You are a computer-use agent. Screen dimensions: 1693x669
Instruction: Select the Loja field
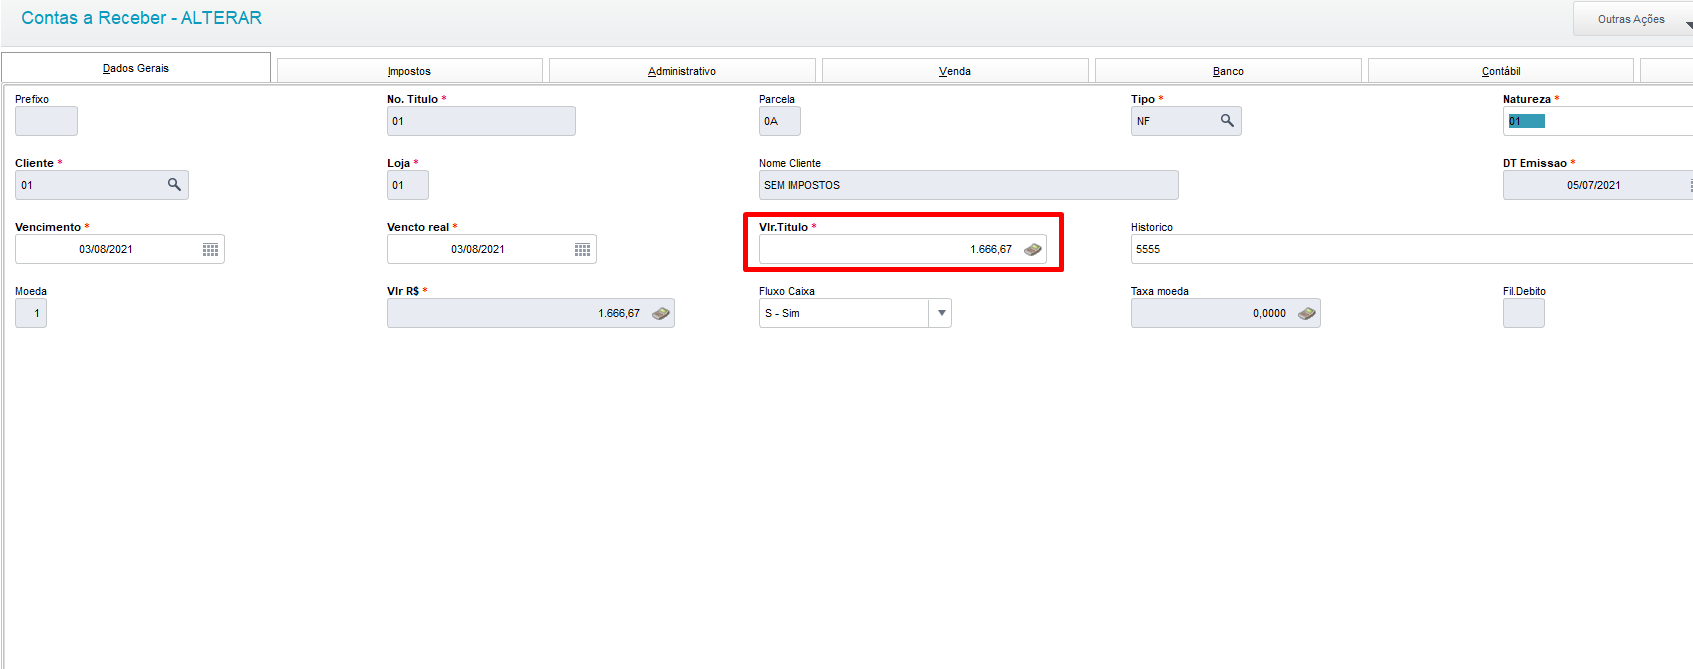point(408,185)
